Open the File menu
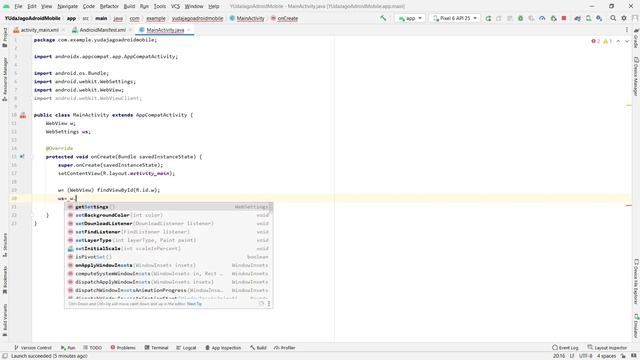This screenshot has height=360, width=640. click(x=18, y=6)
